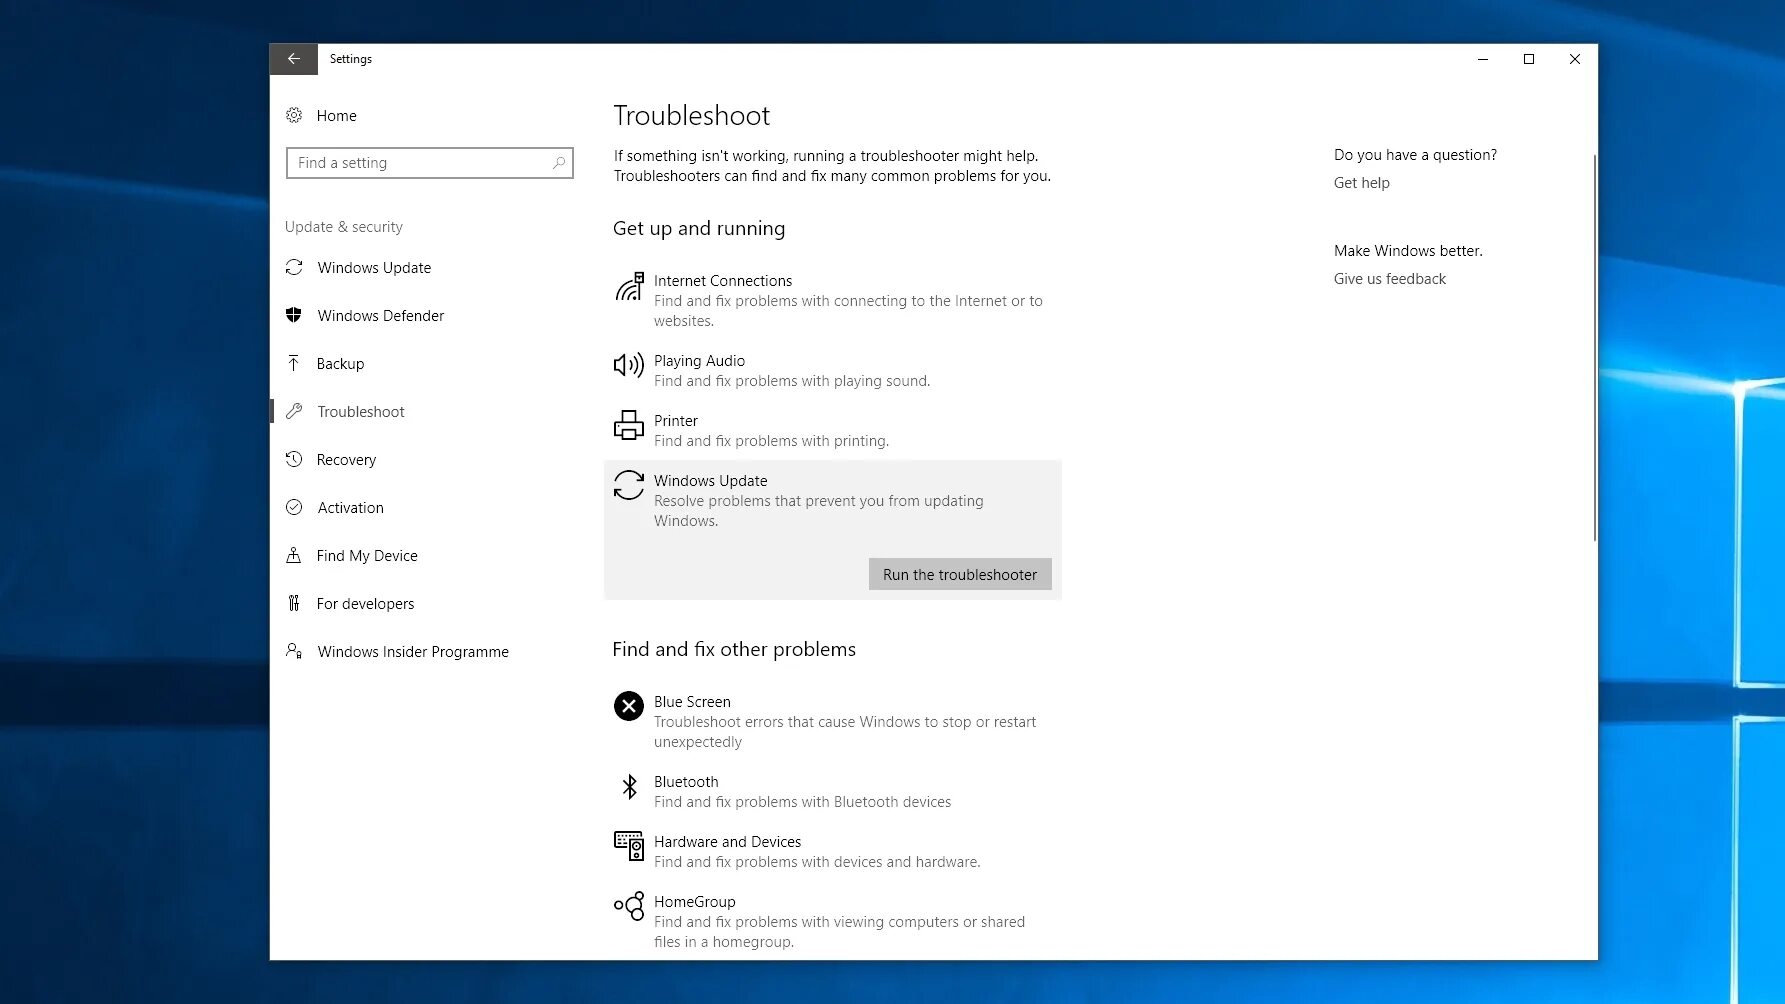
Task: Minimize the Settings window
Action: 1483,59
